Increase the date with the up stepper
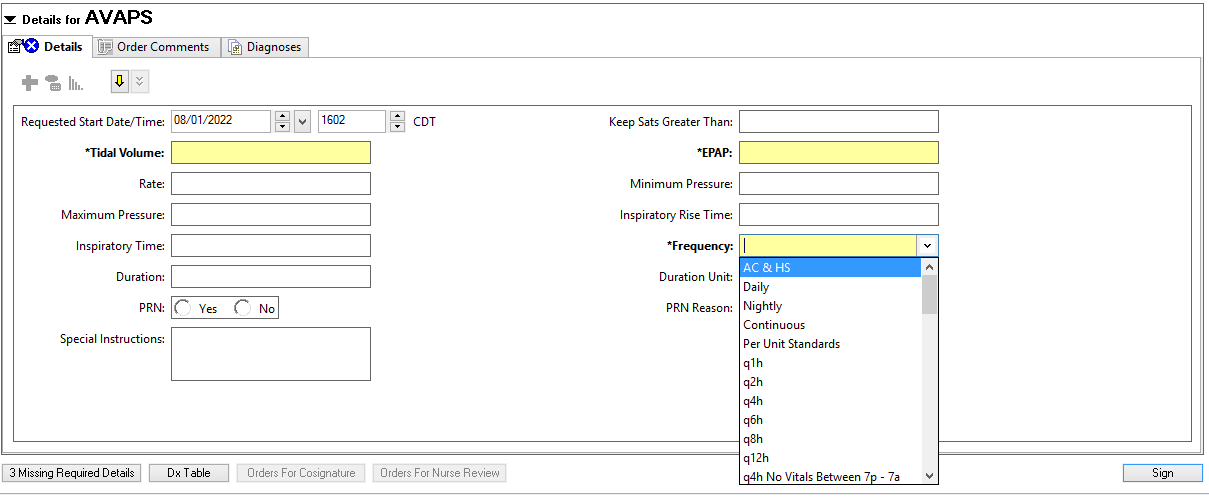Screen dimensions: 1209x500 pos(282,116)
